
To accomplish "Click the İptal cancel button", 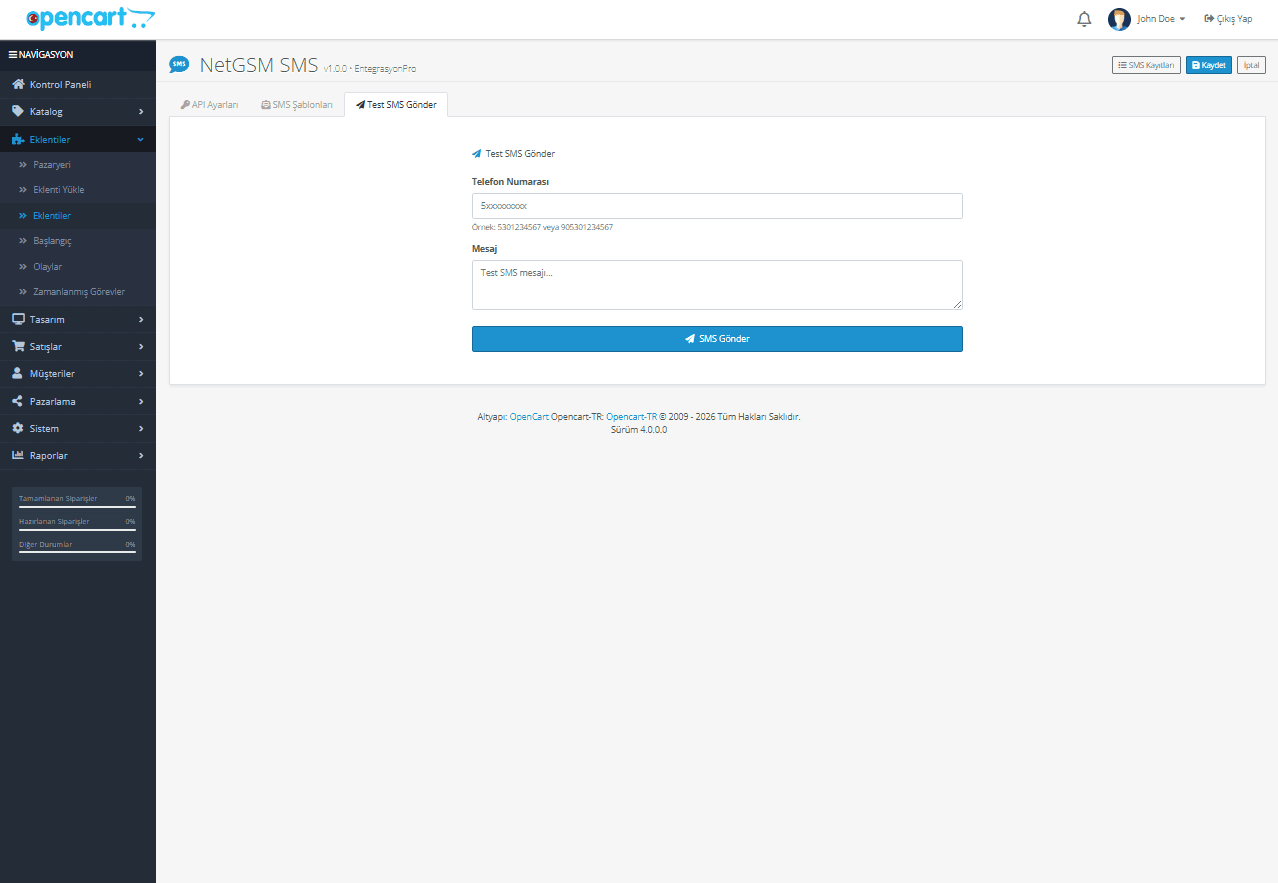I will pos(1251,65).
